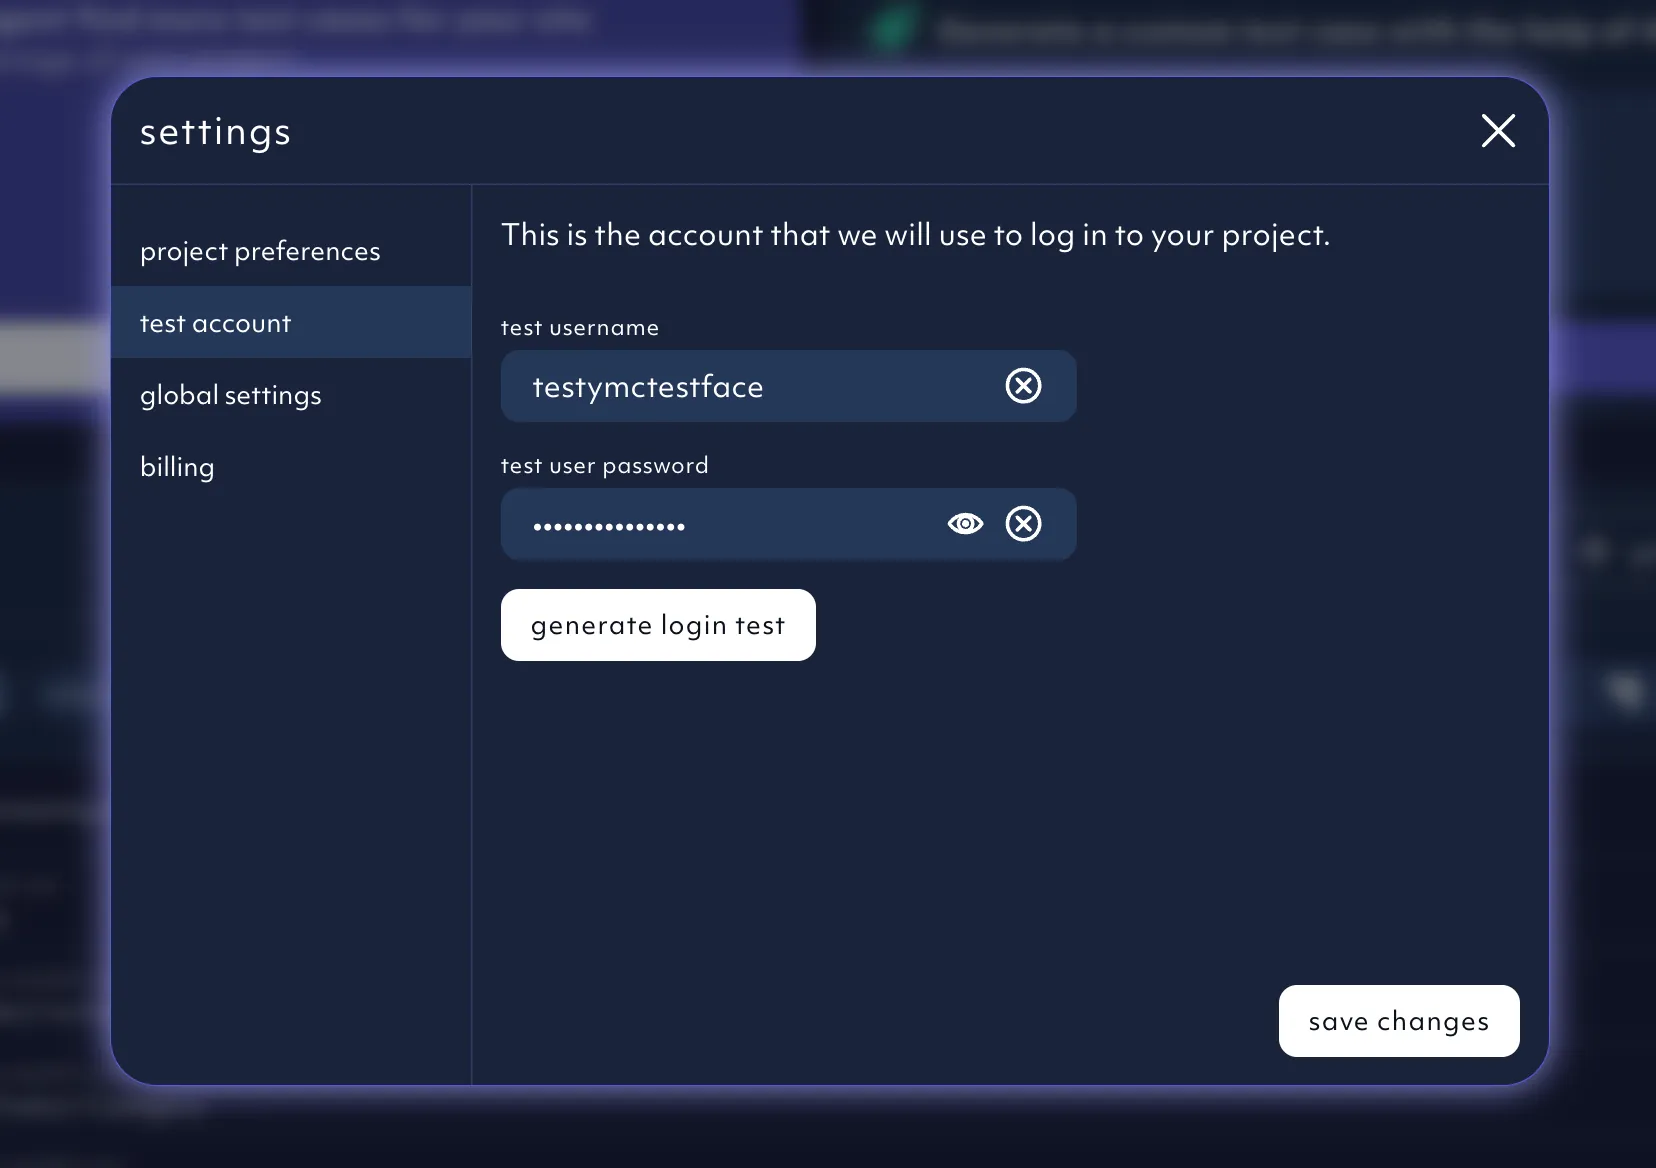Open the global settings section
The width and height of the screenshot is (1656, 1168).
click(230, 395)
